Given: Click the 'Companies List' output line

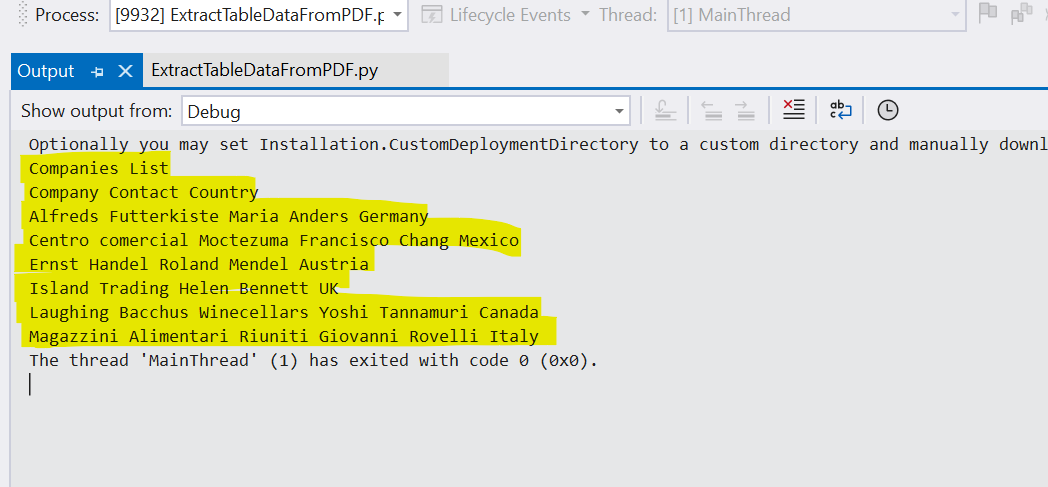Looking at the screenshot, I should tap(99, 168).
